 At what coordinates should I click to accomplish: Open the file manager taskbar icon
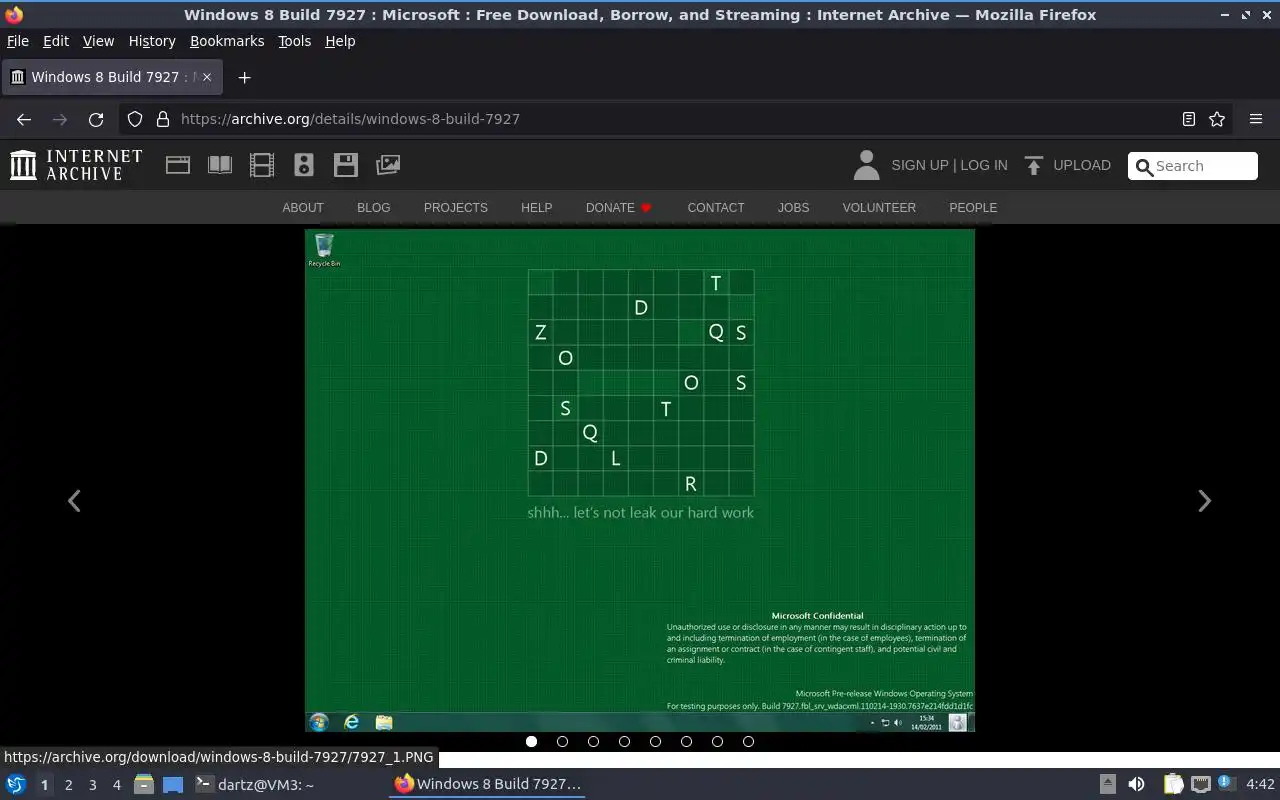click(144, 784)
